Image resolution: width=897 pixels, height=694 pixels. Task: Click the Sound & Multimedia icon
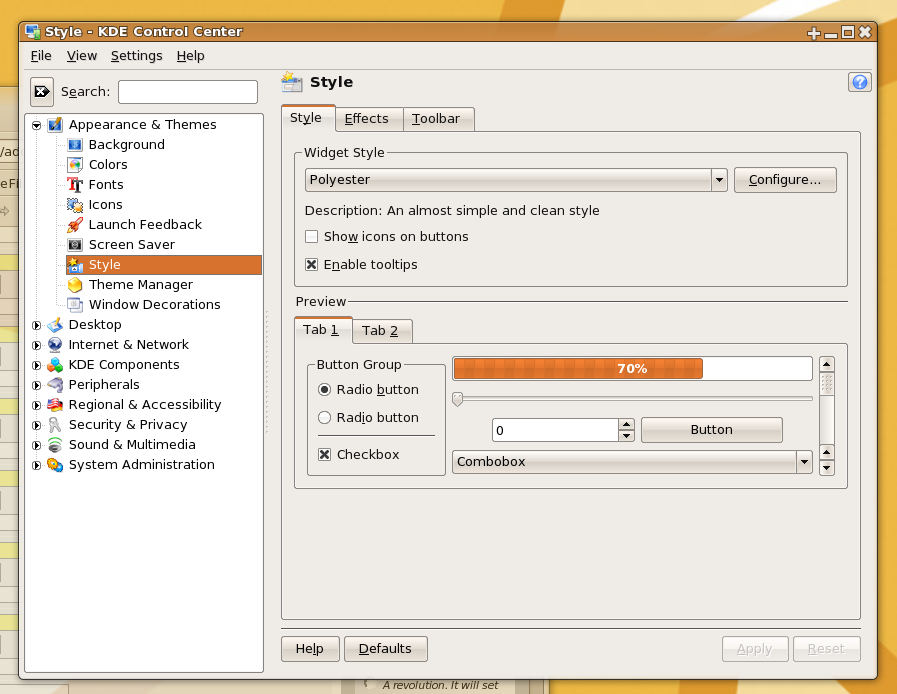tap(55, 445)
